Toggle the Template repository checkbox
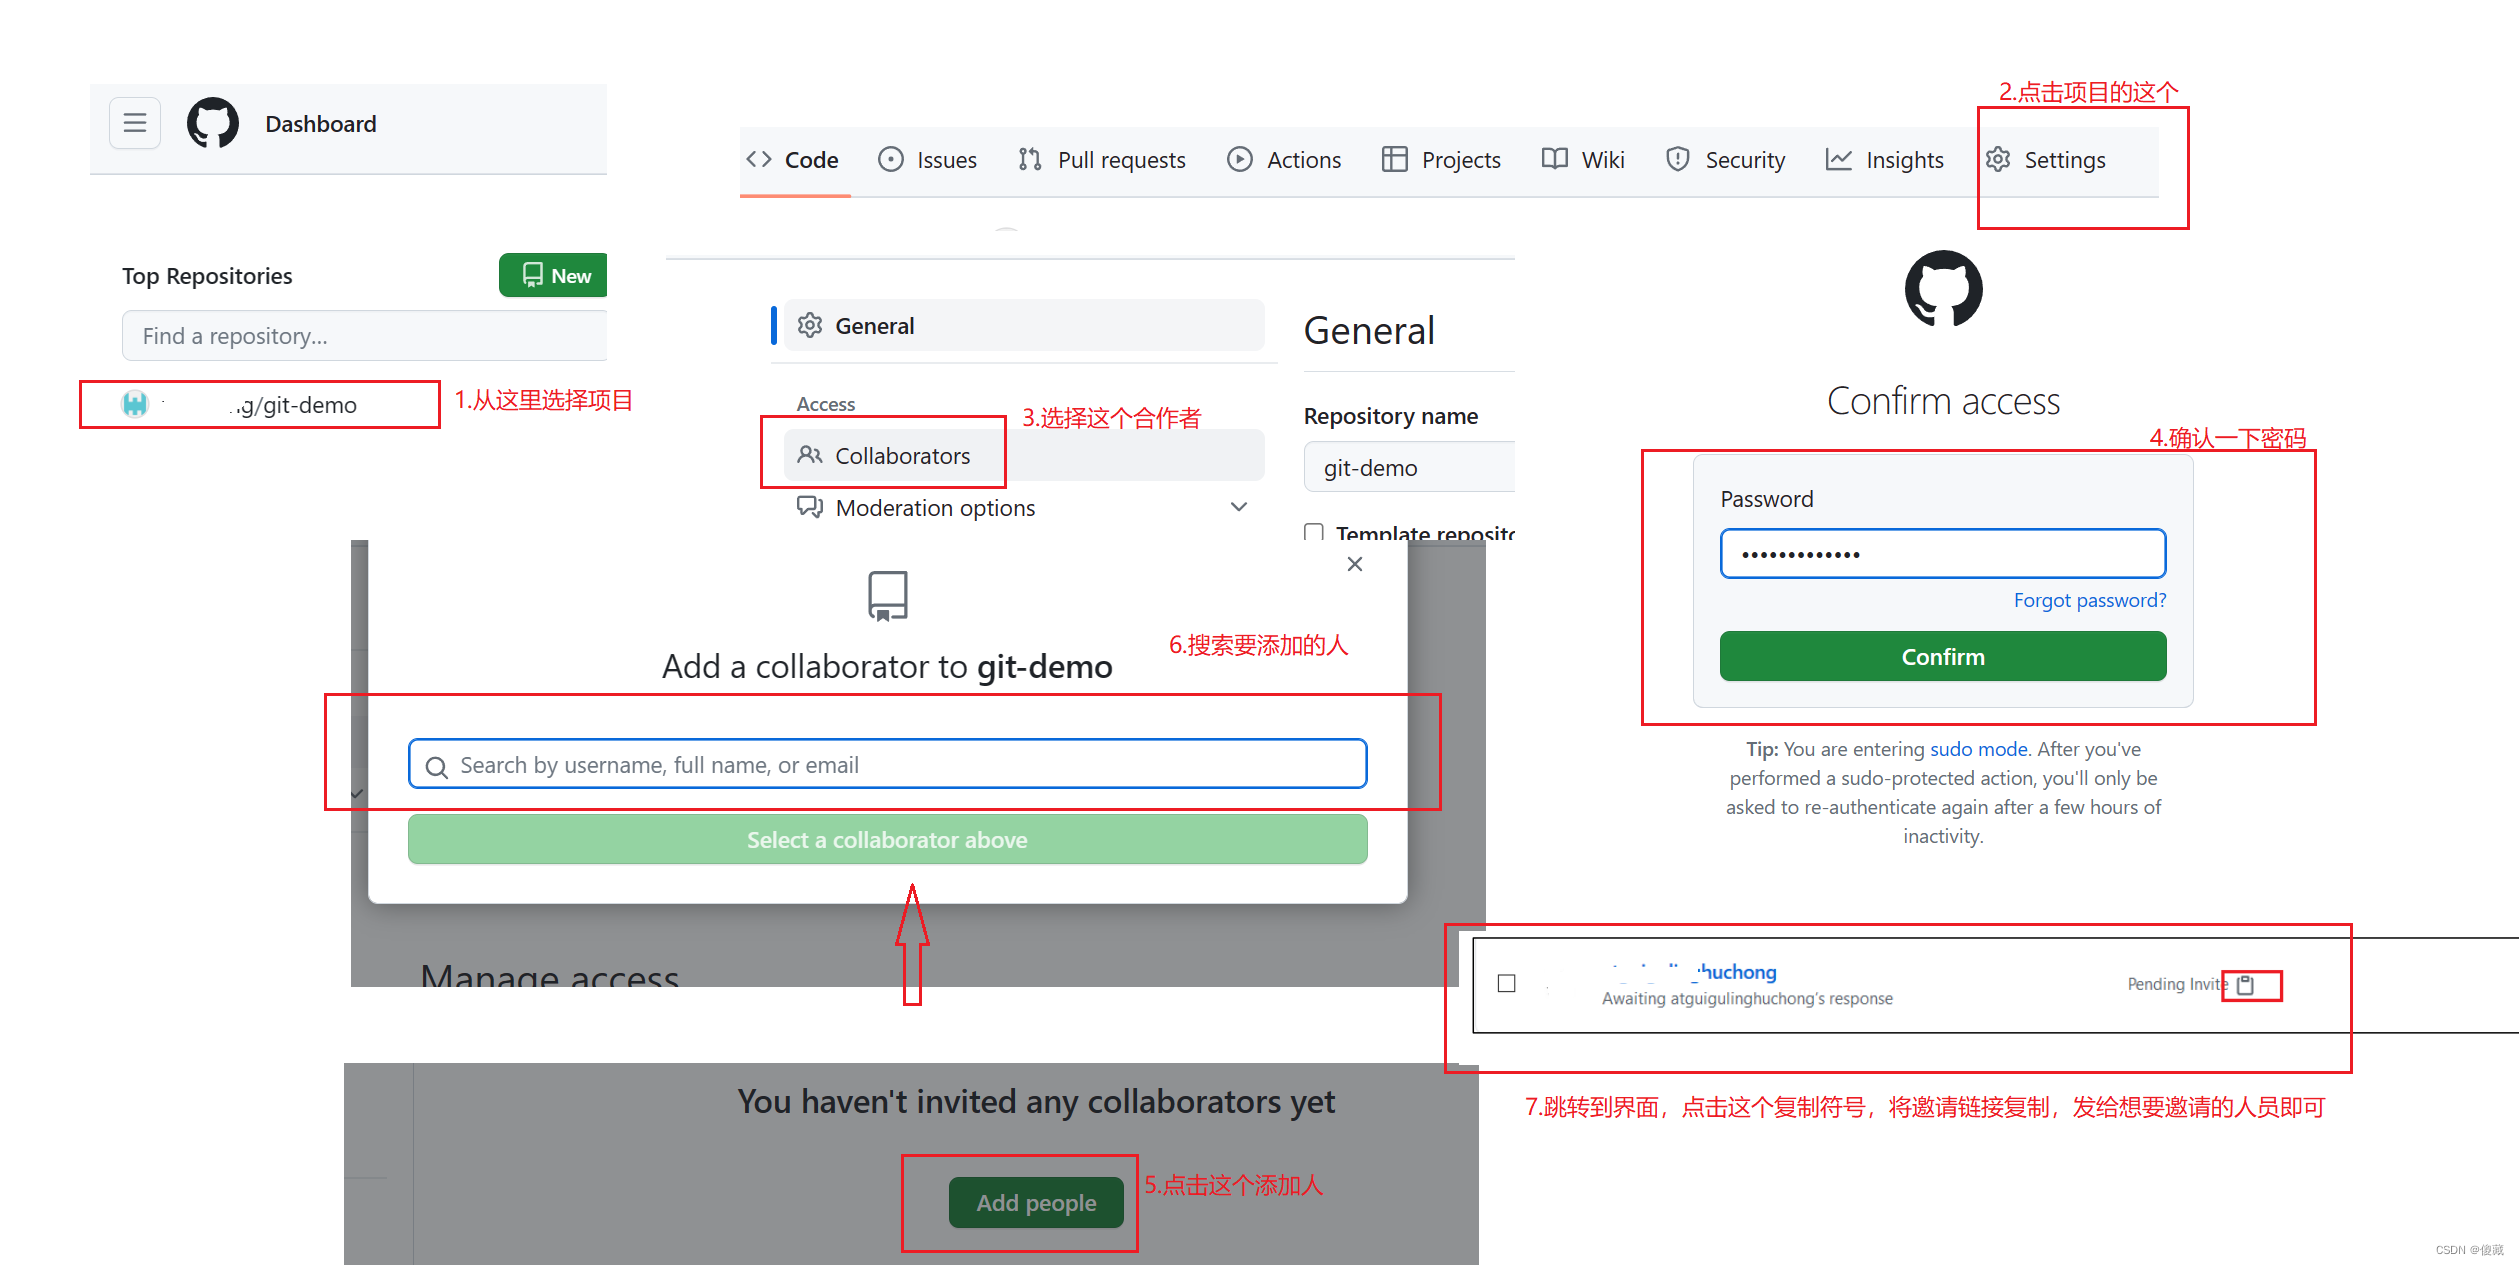Screen dimensions: 2519x1265 1314,532
